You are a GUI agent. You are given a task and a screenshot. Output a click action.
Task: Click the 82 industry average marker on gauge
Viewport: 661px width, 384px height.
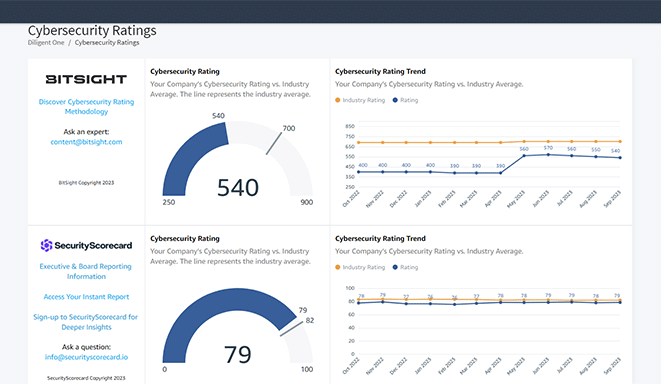click(292, 329)
